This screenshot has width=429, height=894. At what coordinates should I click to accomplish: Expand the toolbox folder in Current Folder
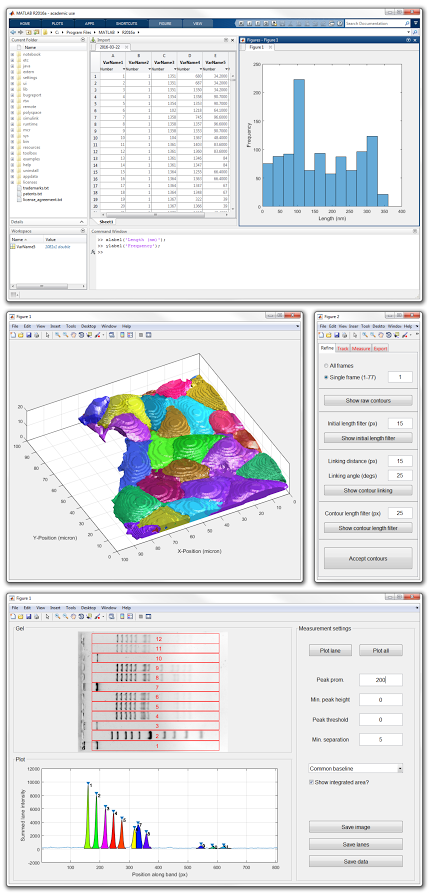click(13, 153)
